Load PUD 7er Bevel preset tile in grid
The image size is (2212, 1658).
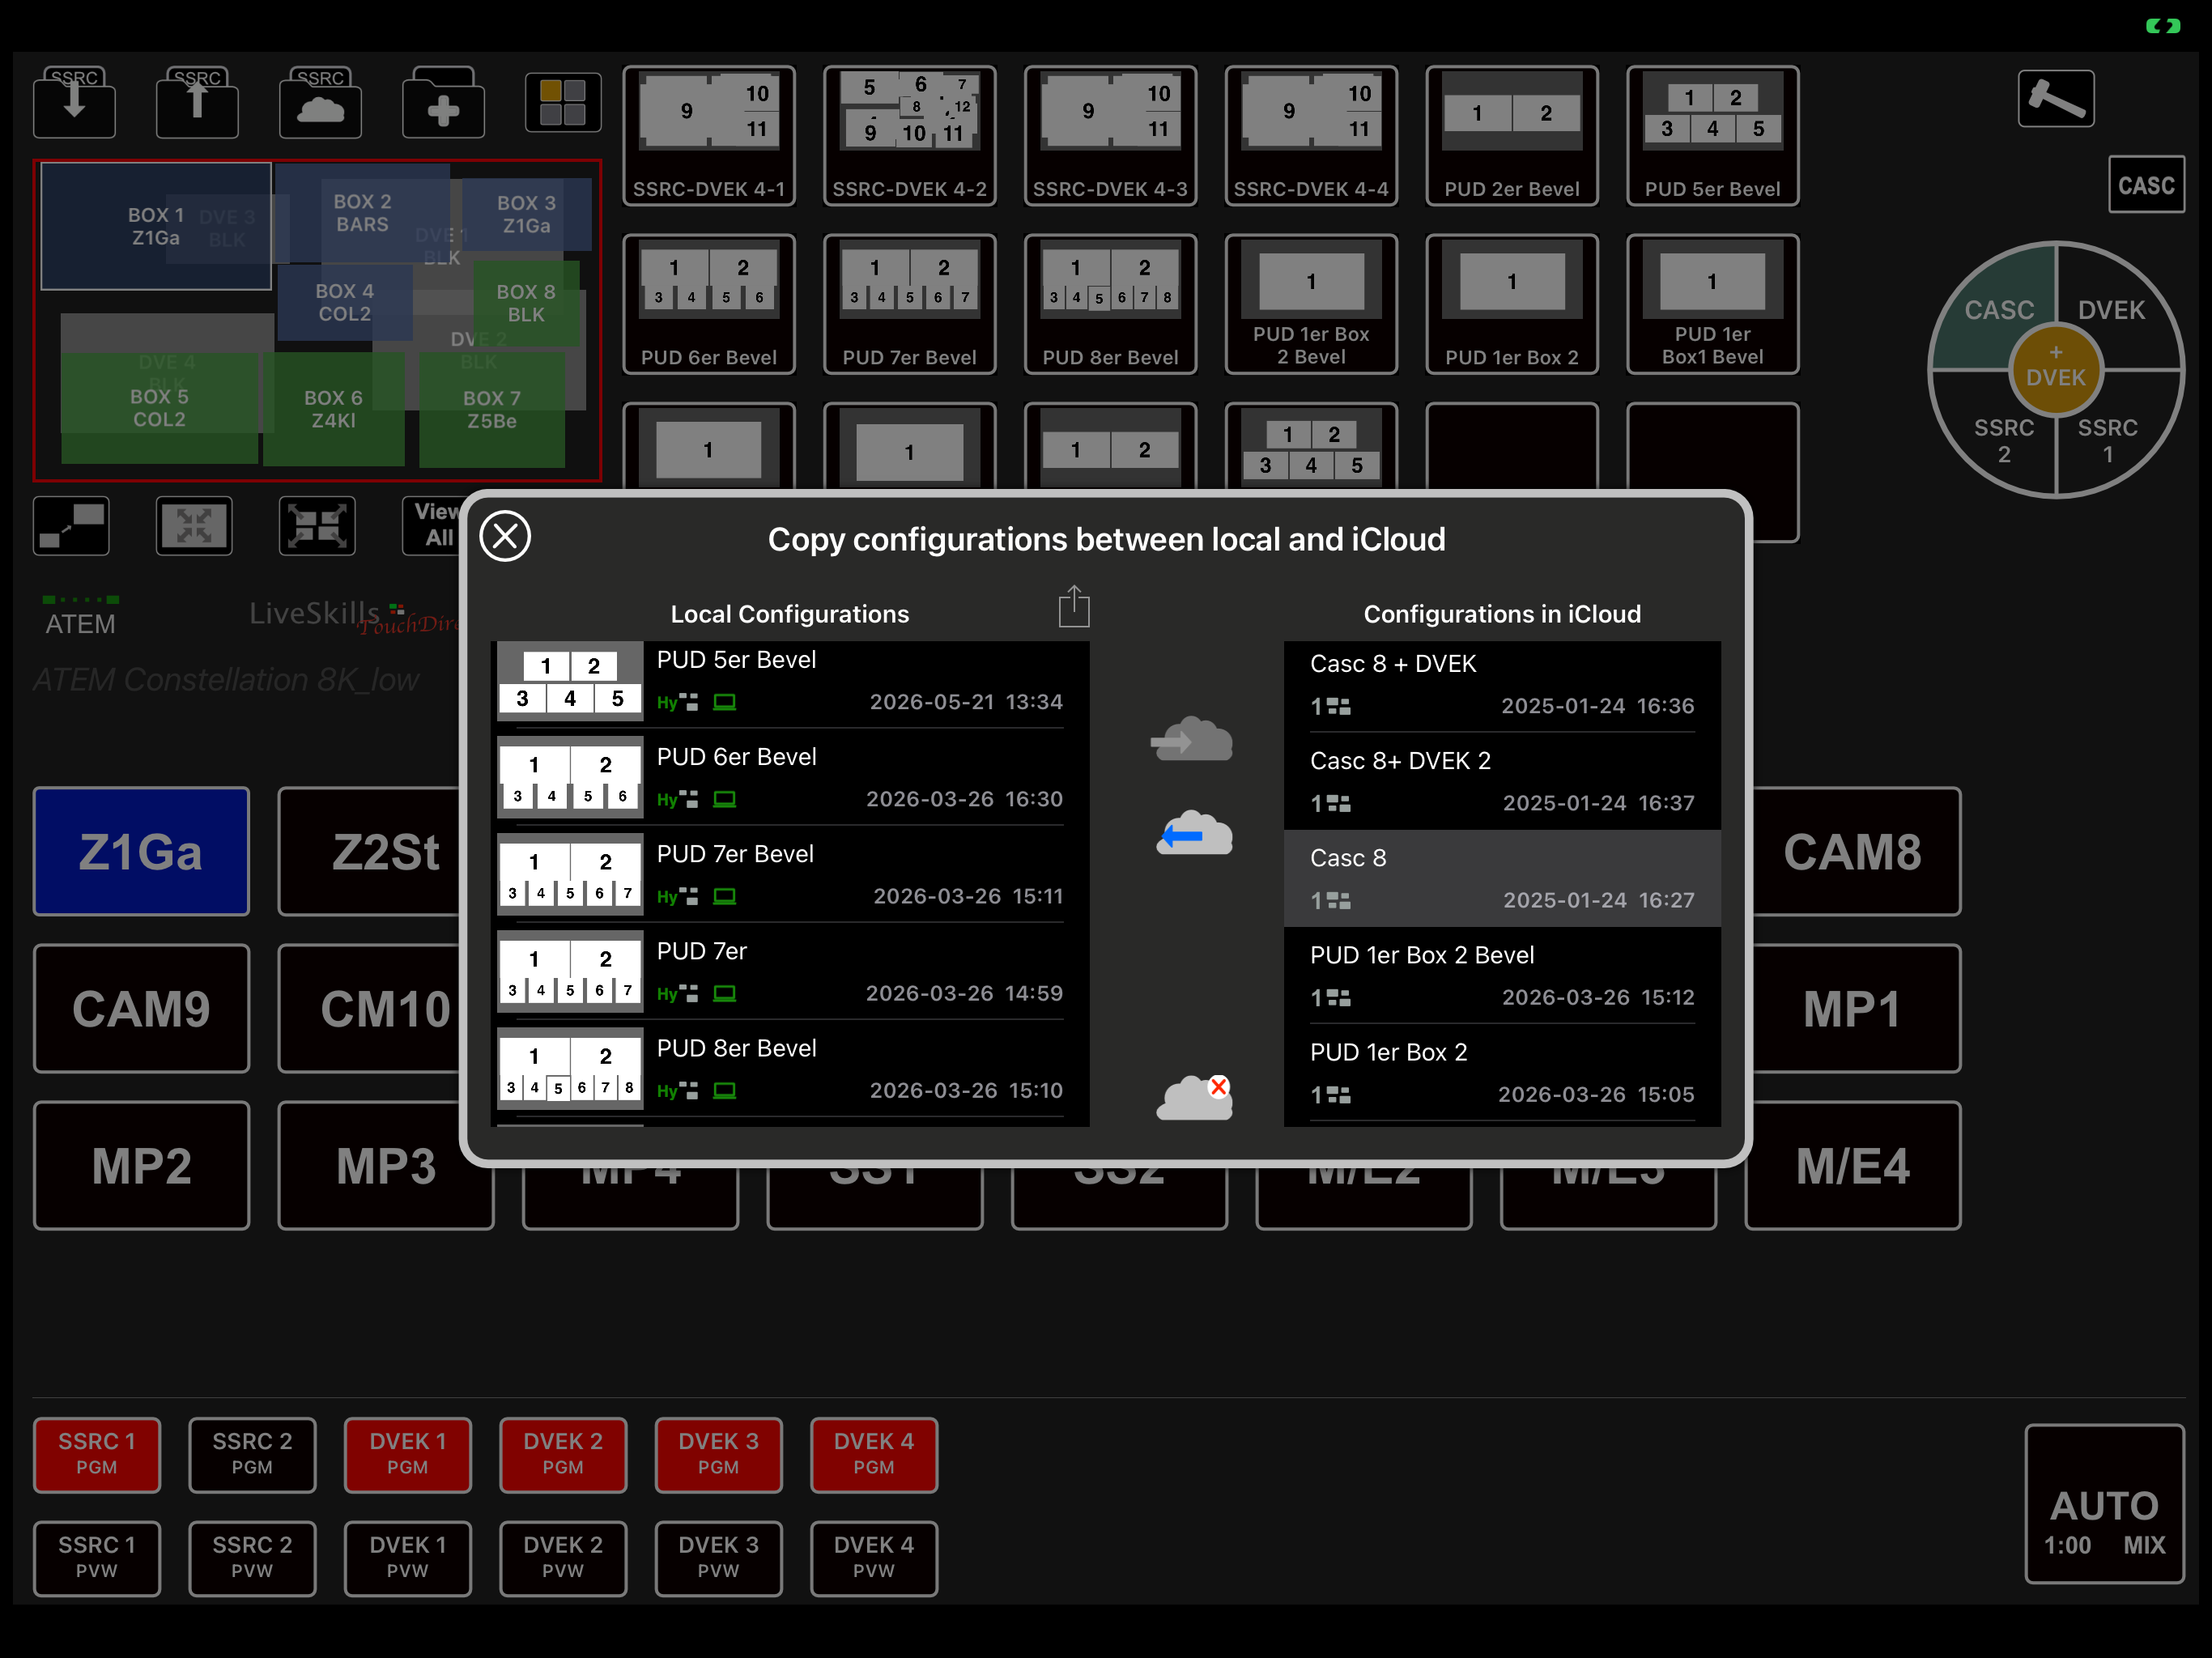(x=910, y=304)
